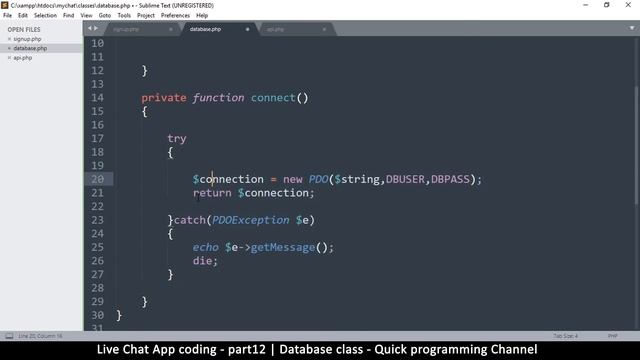Close database.php in the Open Files sidebar

[x=9, y=48]
